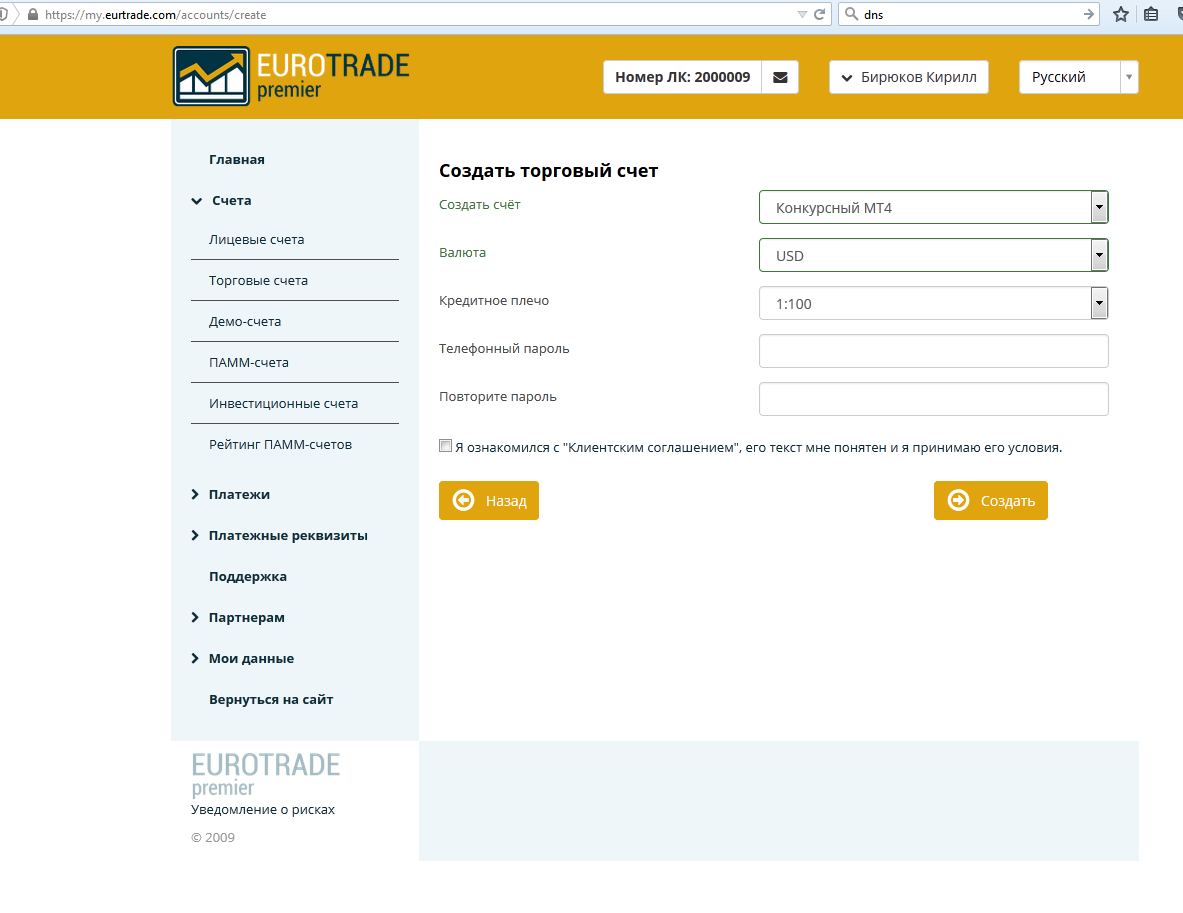Image resolution: width=1183 pixels, height=913 pixels.
Task: Click the bookmark star icon
Action: tap(1121, 14)
